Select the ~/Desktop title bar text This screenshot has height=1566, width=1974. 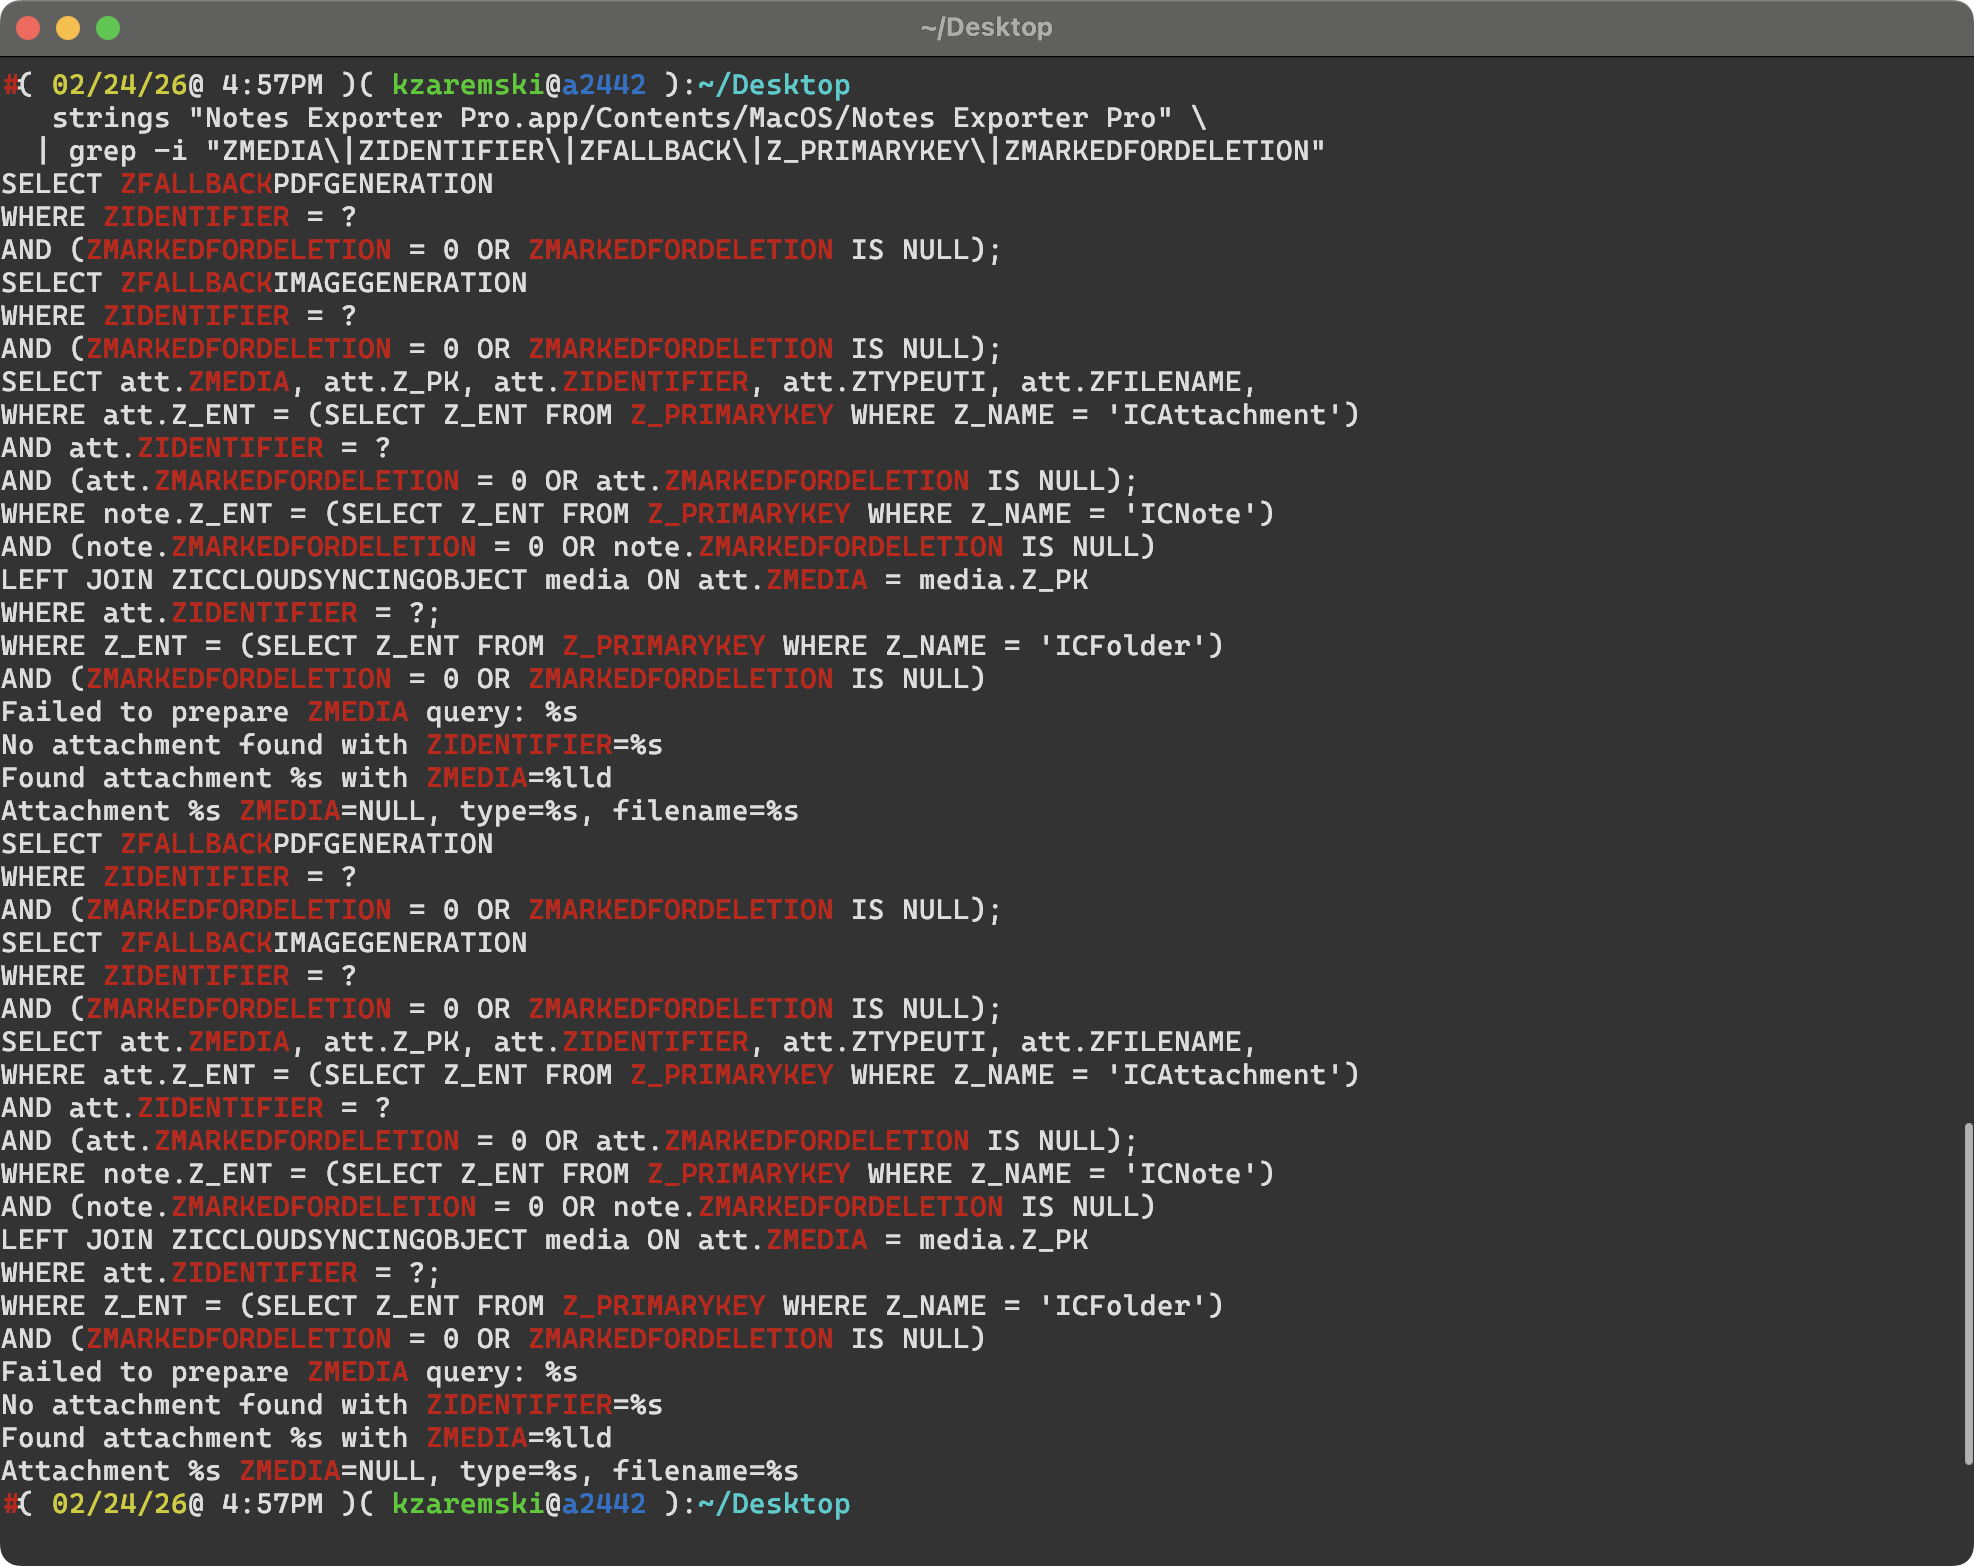click(x=985, y=27)
